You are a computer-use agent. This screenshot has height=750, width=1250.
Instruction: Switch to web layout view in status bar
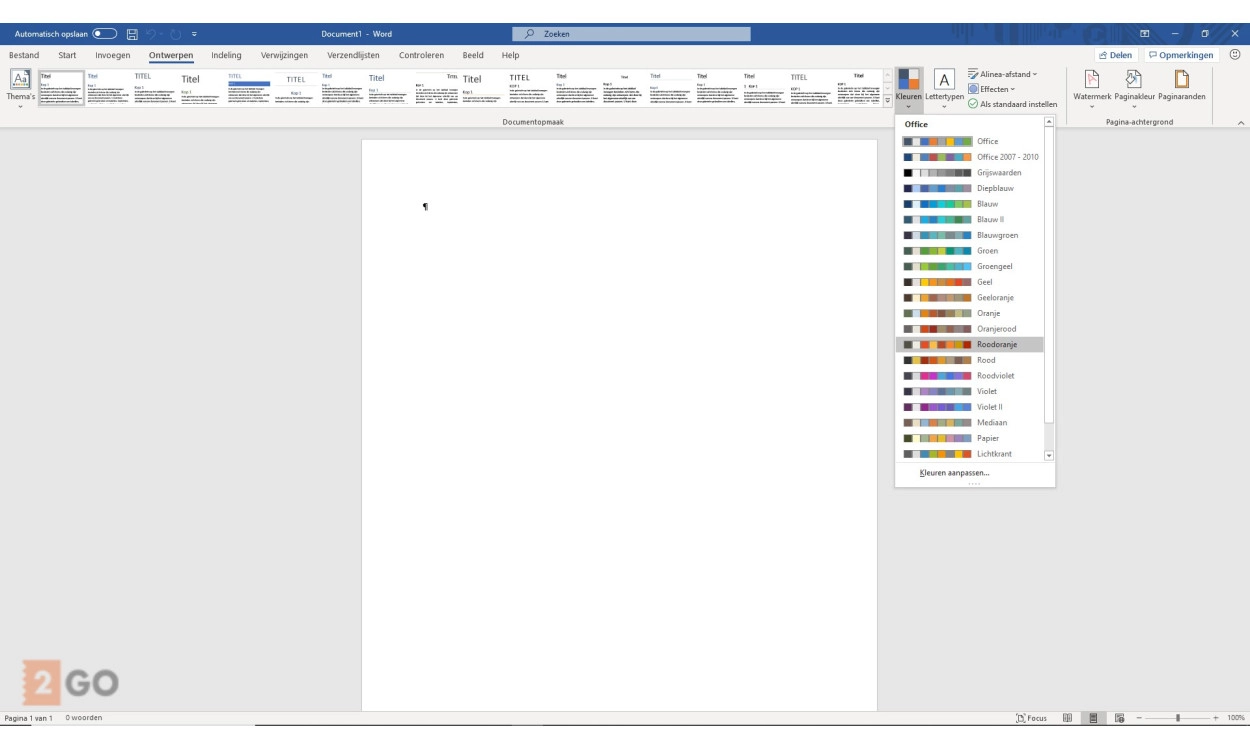click(1119, 718)
